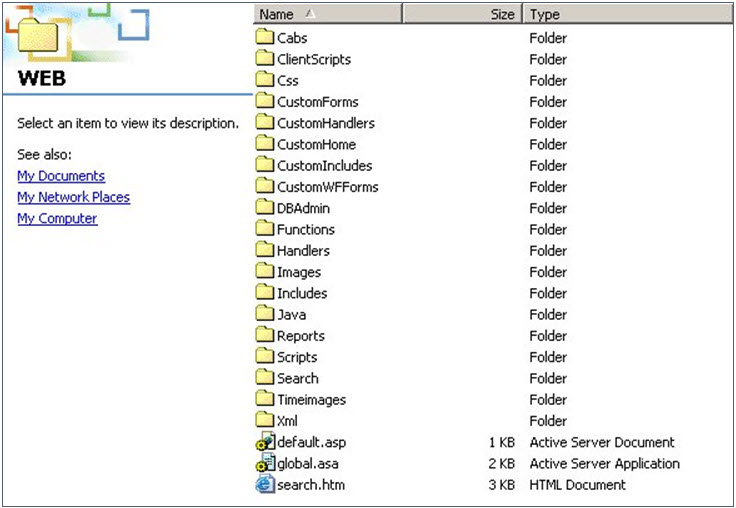Click the Java folder icon
The image size is (736, 508).
(265, 314)
